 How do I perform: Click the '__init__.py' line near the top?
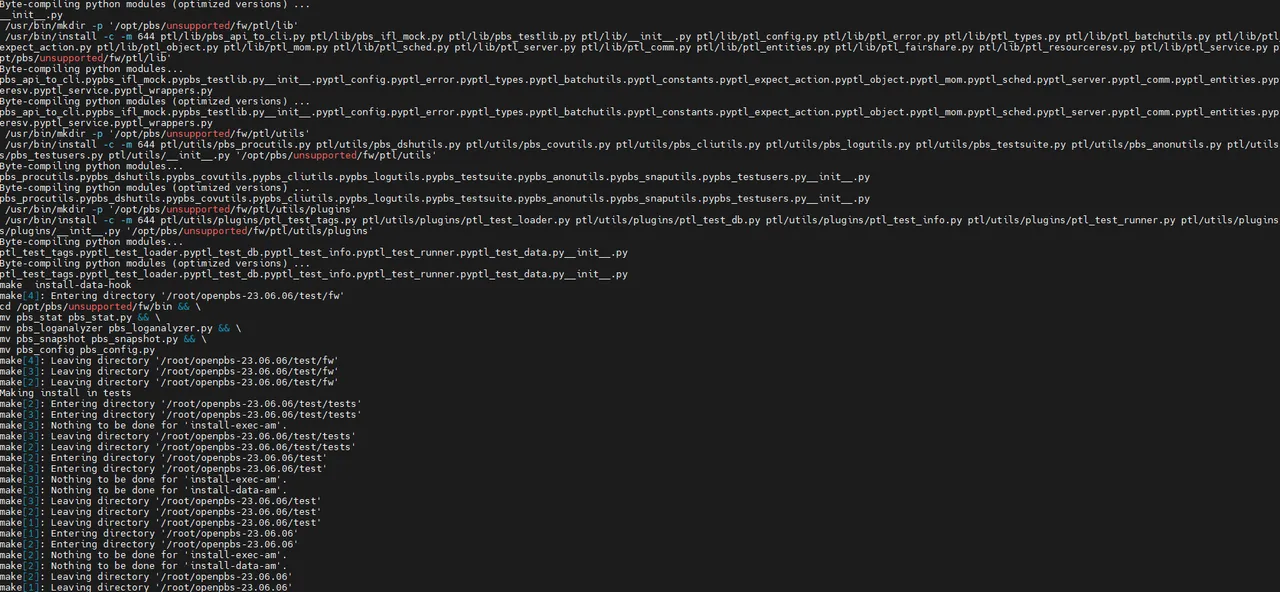point(32,15)
